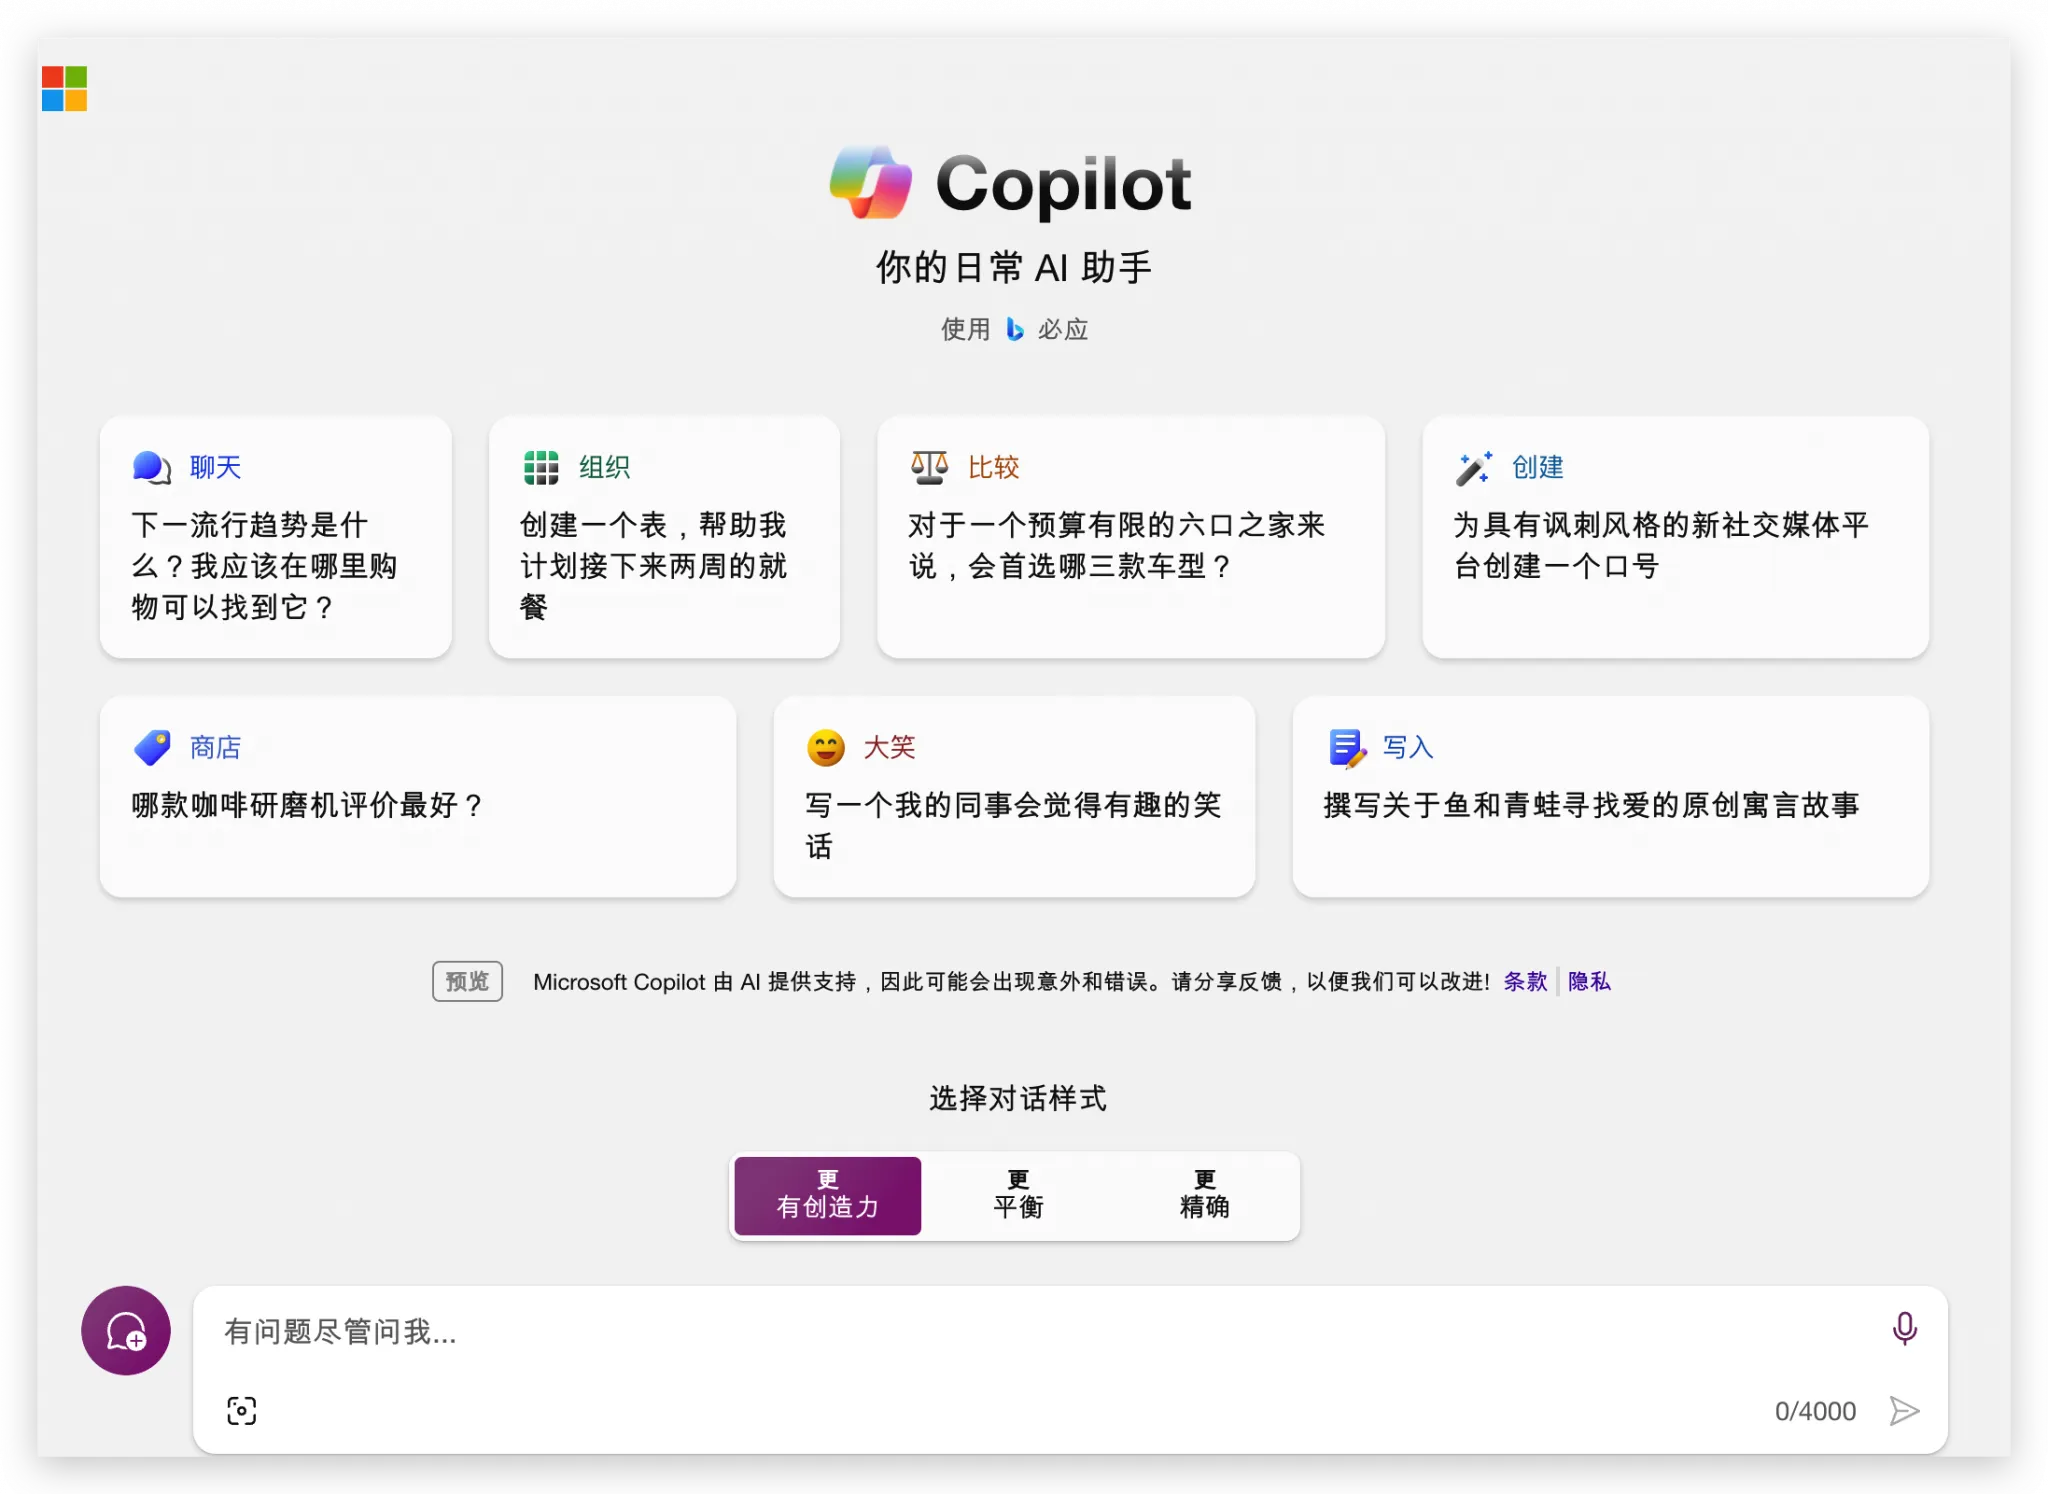Click the 聊天 trend suggestion card
2048x1494 pixels.
click(x=275, y=538)
